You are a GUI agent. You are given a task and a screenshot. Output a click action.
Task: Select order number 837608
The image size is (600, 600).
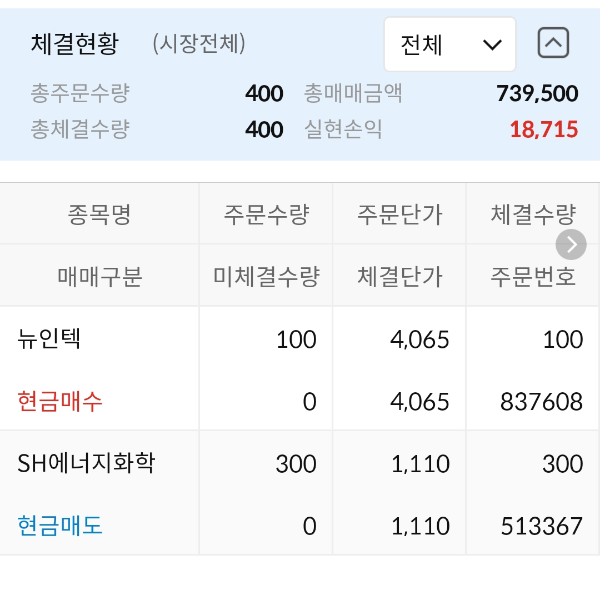540,401
